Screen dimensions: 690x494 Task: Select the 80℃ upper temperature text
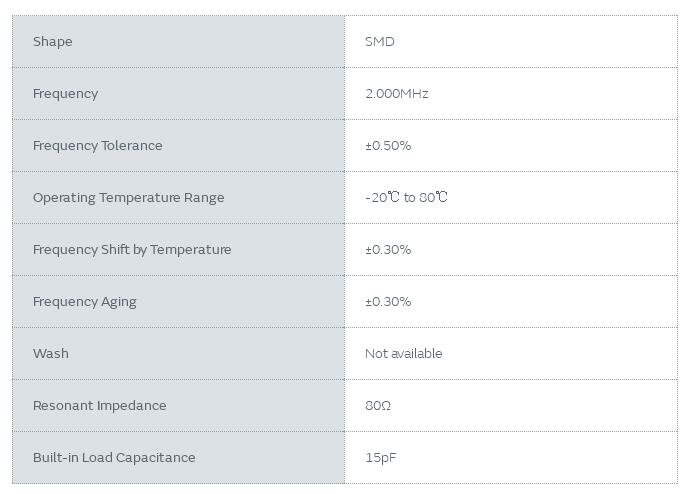[x=434, y=197]
